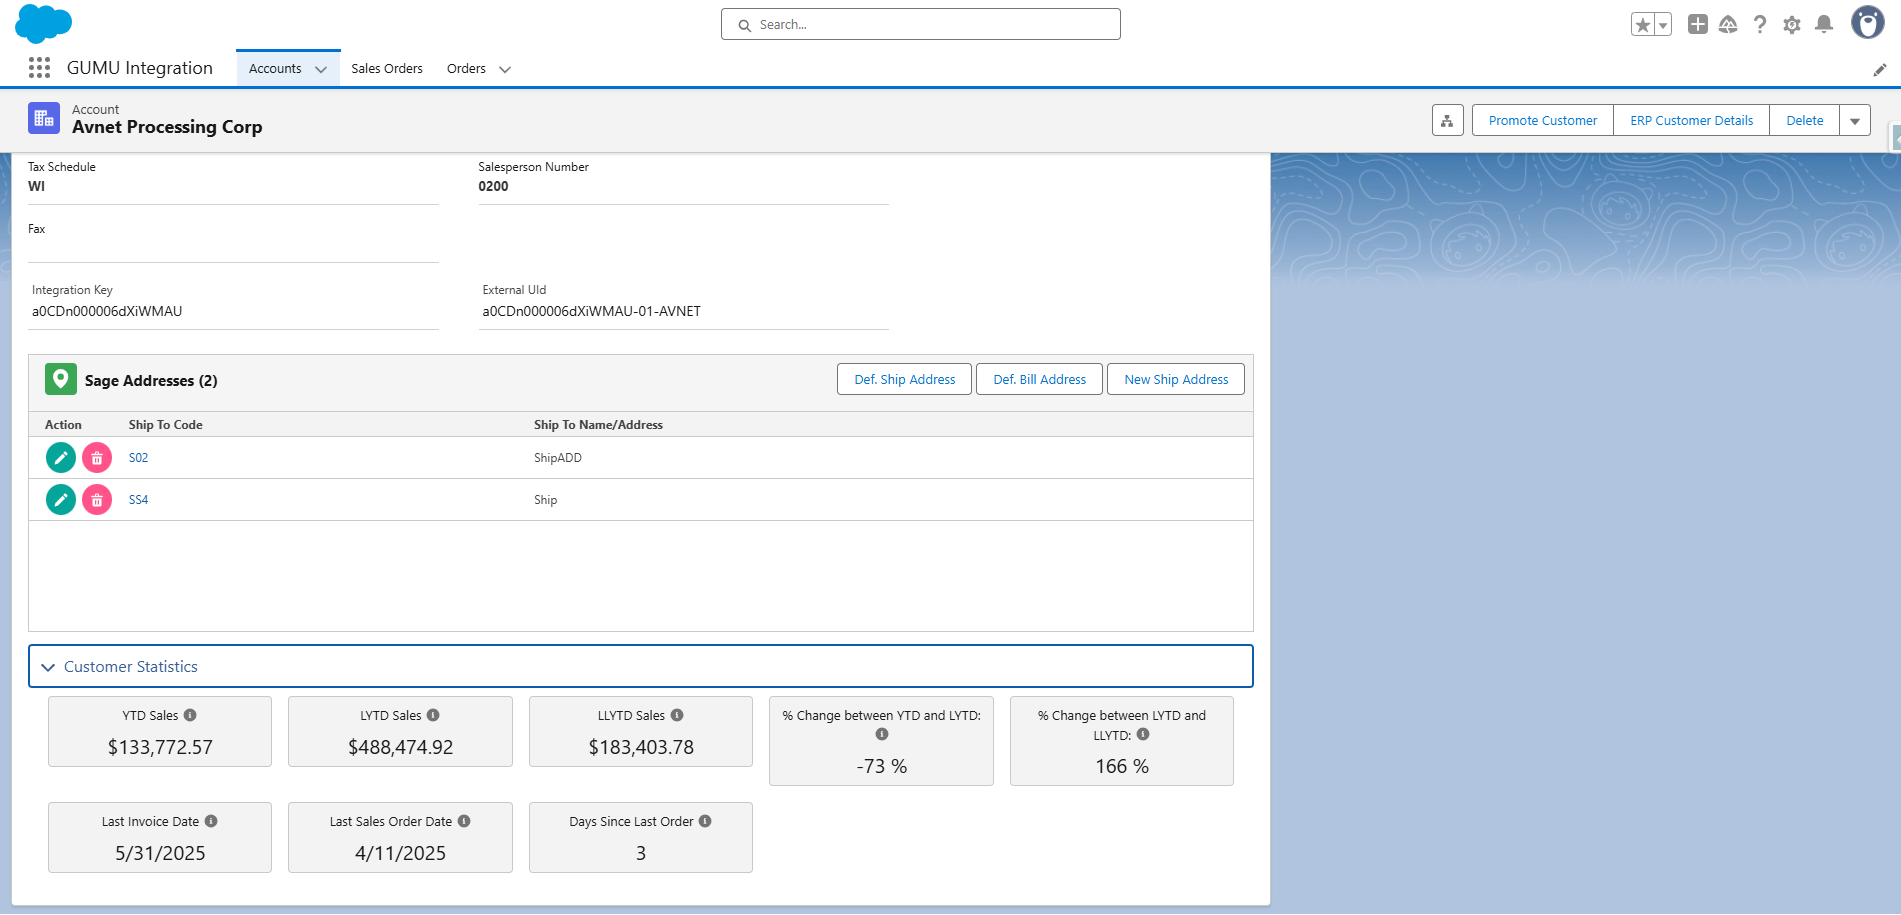Click the 166 % change value
The height and width of the screenshot is (915, 1901).
(1122, 766)
